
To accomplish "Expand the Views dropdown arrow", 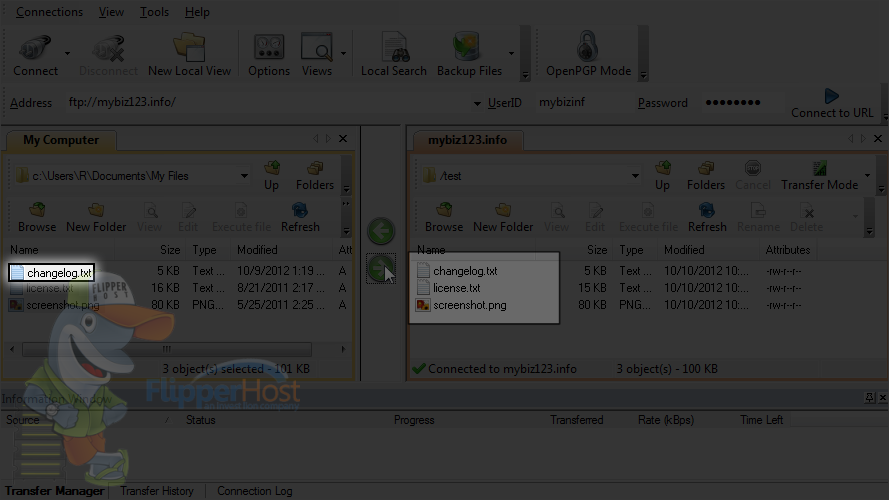I will (x=343, y=53).
